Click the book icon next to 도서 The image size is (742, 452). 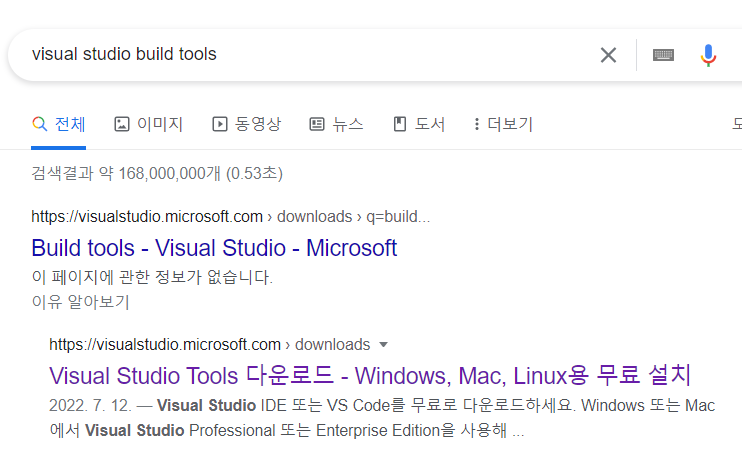(x=400, y=124)
